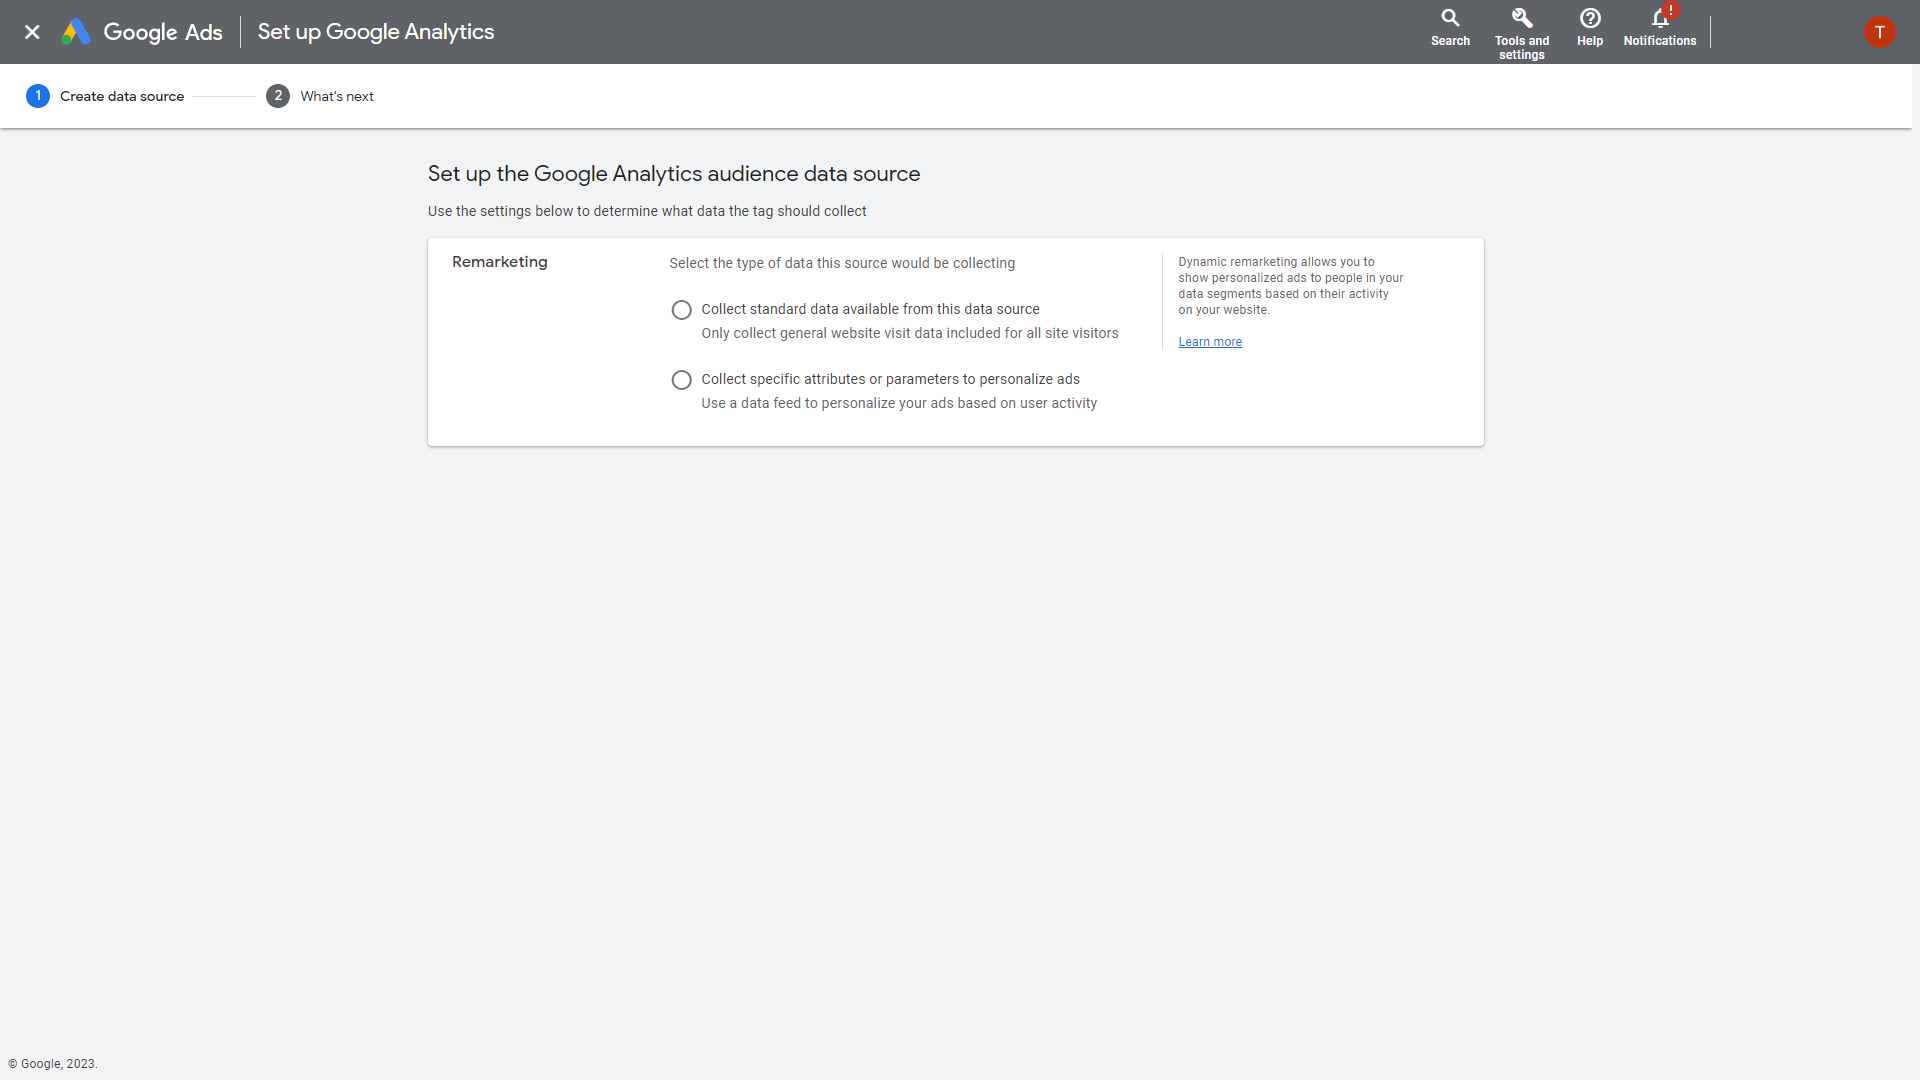Open the Notifications bell
Viewport: 1920px width, 1080px height.
1660,28
